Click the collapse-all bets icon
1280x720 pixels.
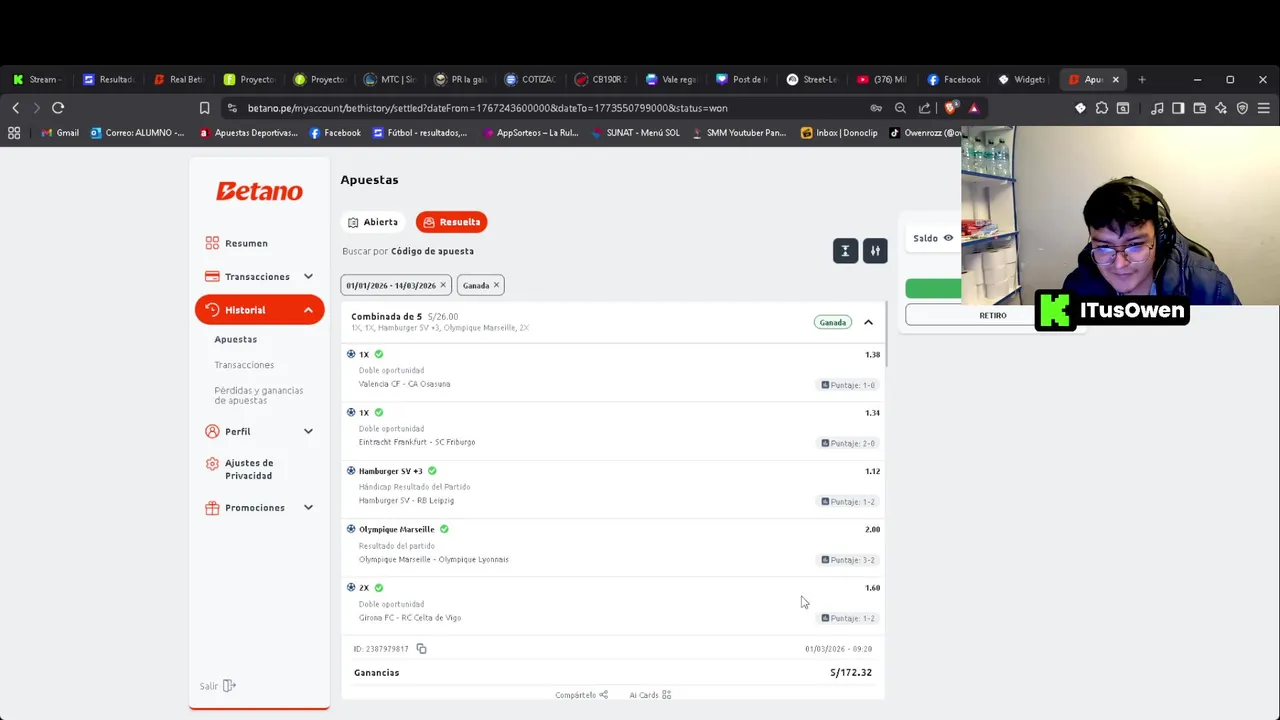click(x=845, y=251)
